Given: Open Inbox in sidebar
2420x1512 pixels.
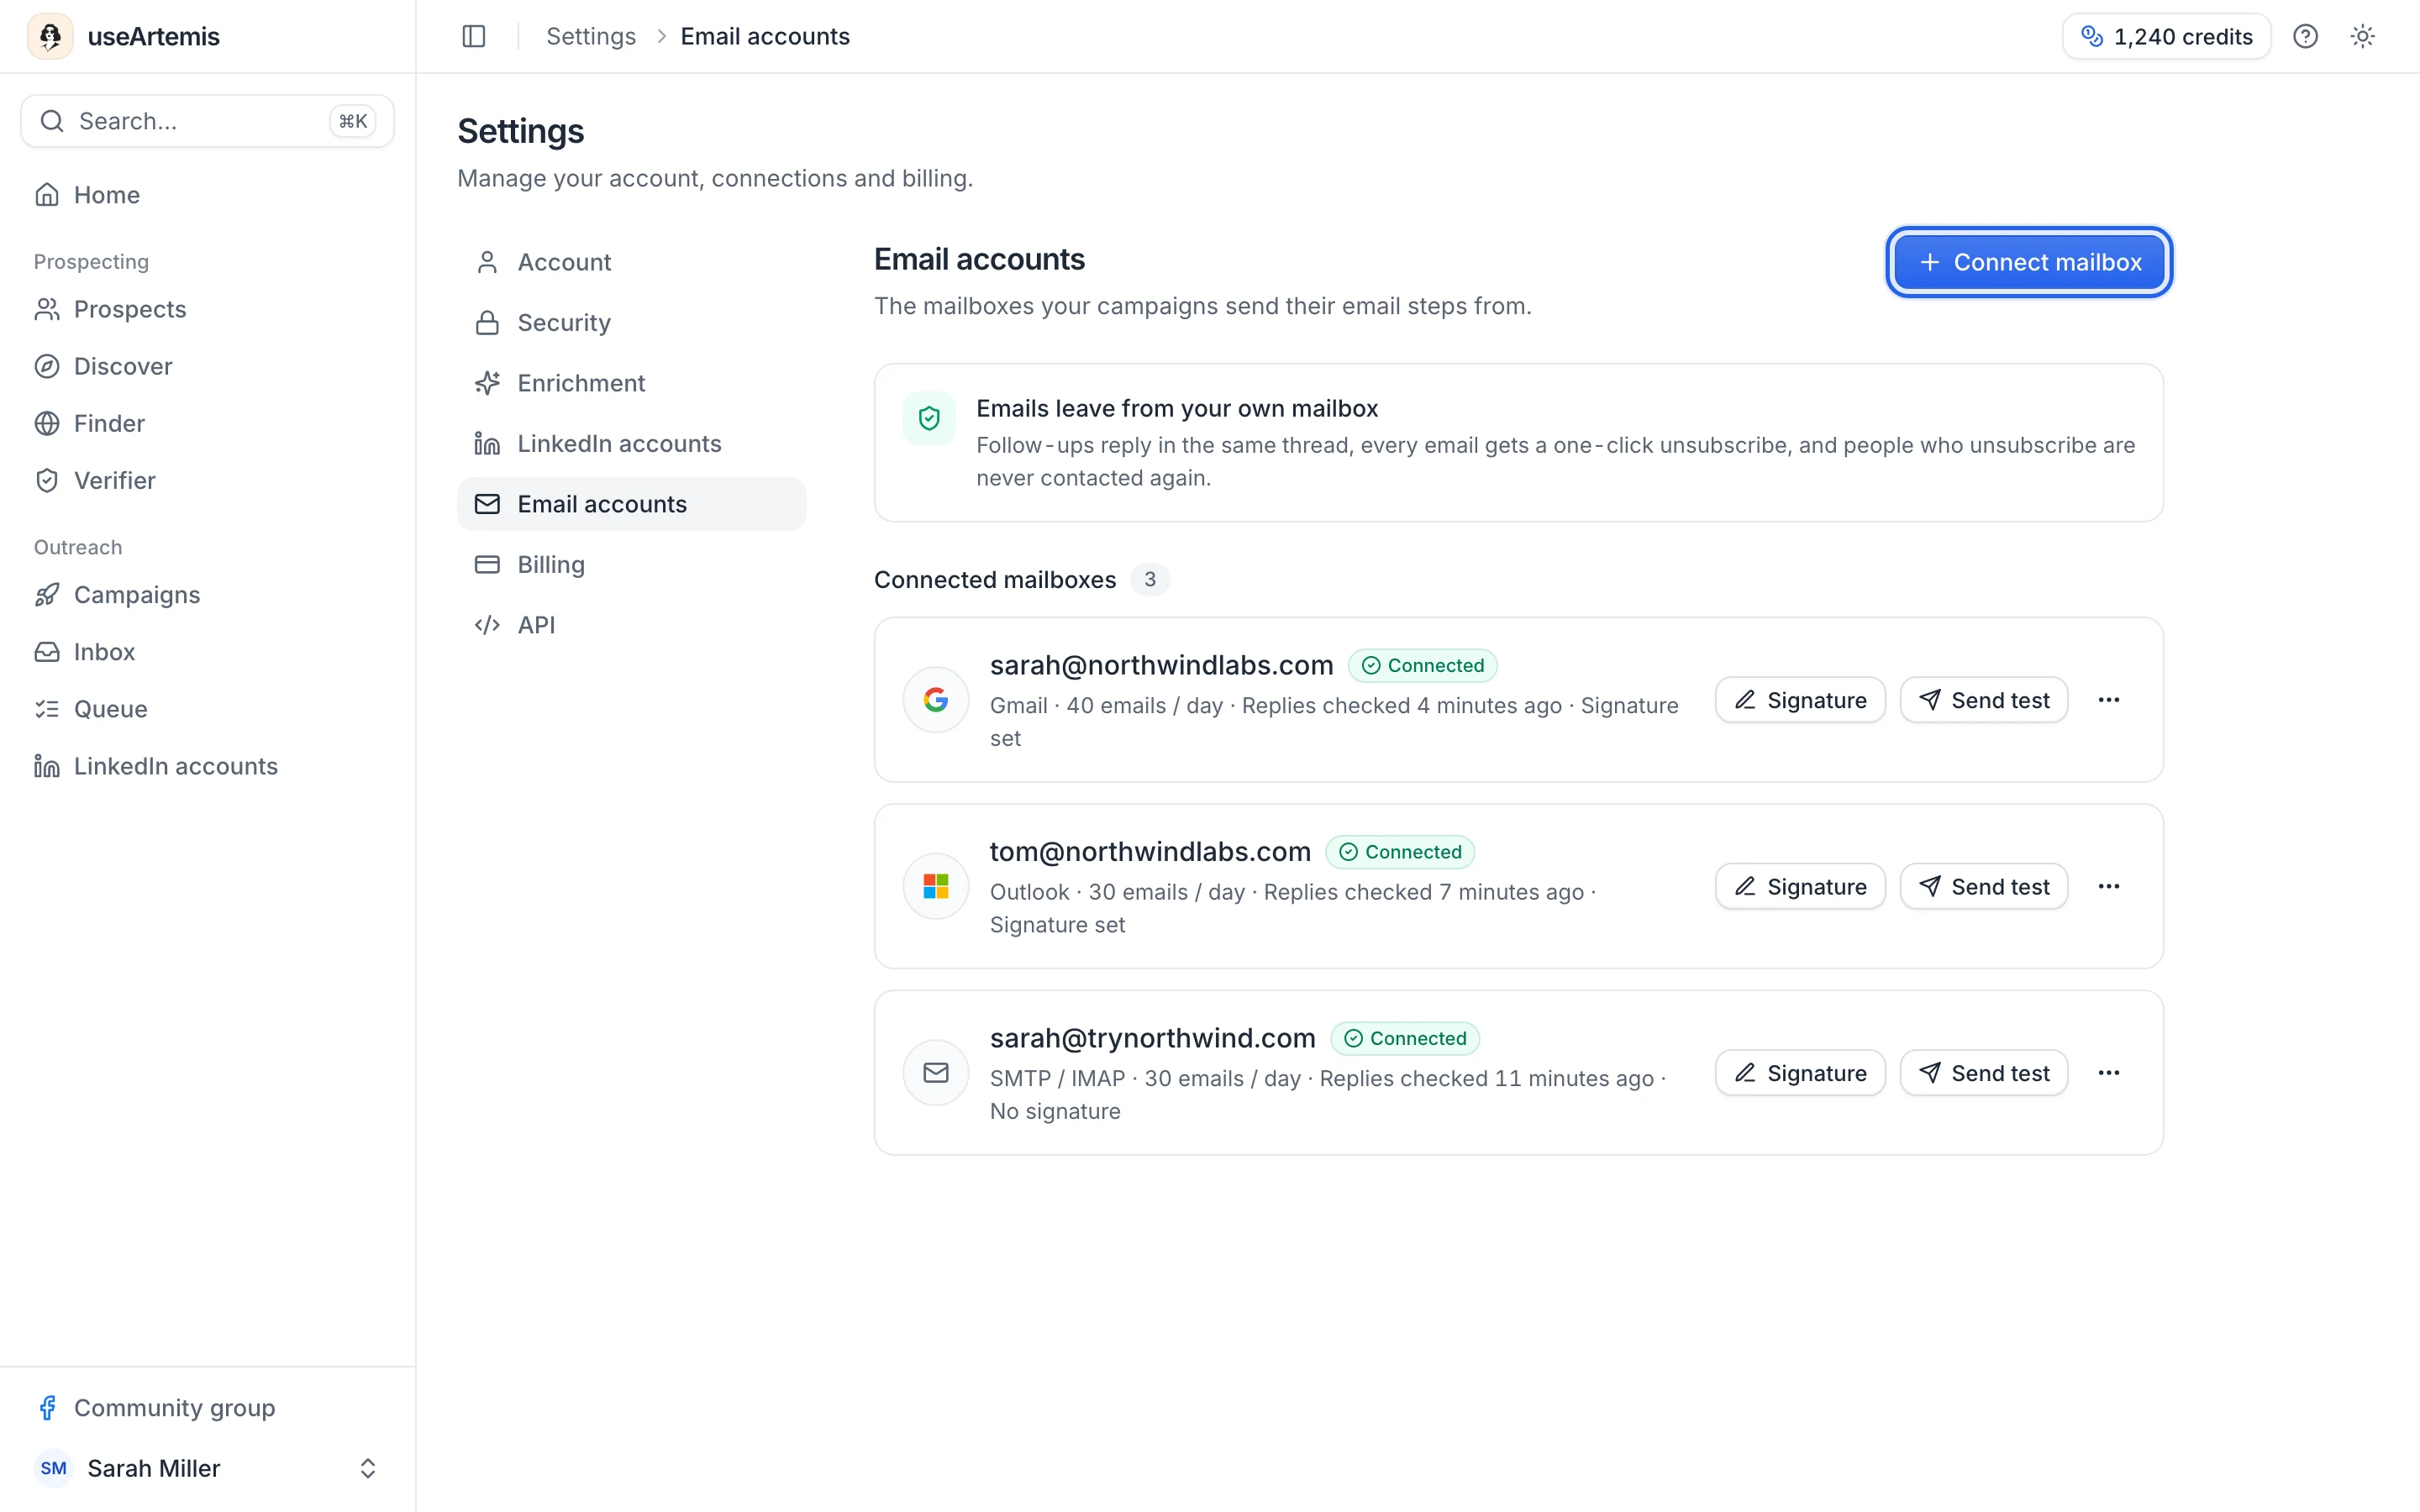Looking at the screenshot, I should tap(207, 652).
